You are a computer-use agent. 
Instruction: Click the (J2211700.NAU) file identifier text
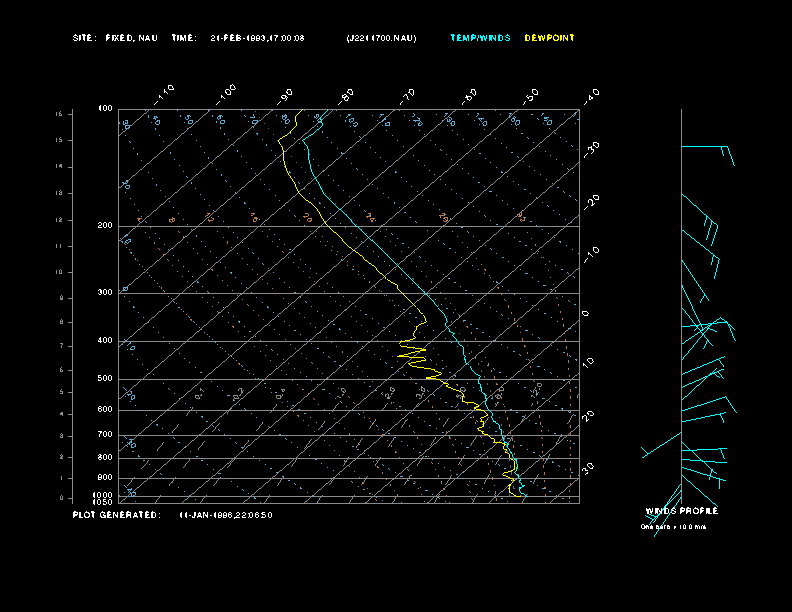[381, 38]
